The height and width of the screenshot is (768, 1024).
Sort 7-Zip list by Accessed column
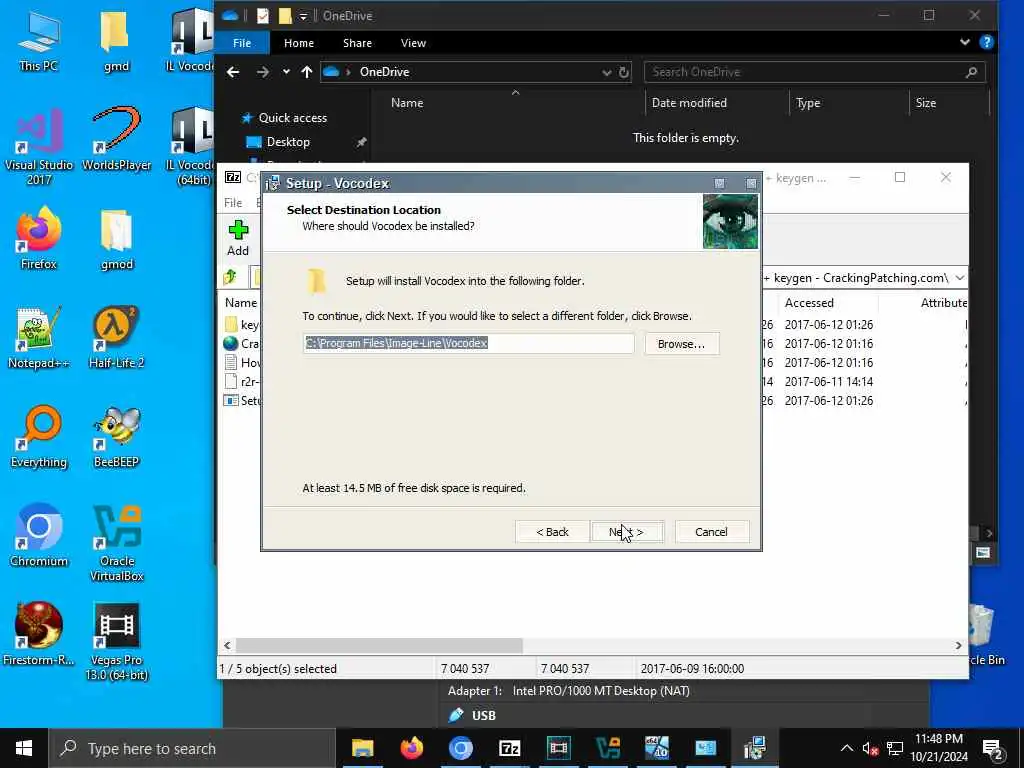[808, 302]
